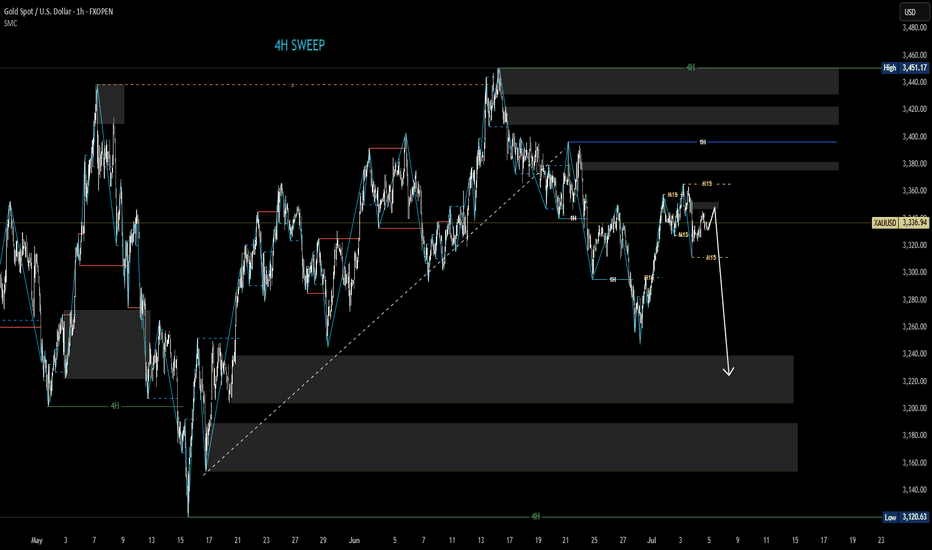Select the topmost gray supply zone under the High line
The image size is (932, 550).
(x=669, y=81)
